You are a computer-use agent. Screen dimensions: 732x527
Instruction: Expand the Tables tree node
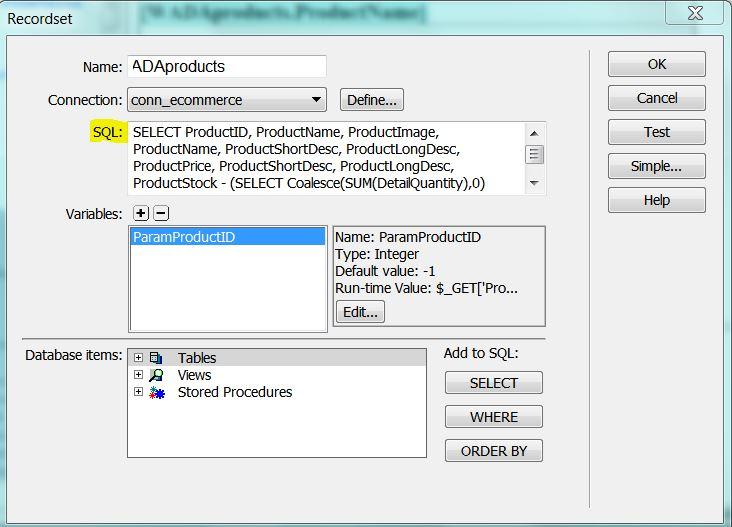(138, 358)
